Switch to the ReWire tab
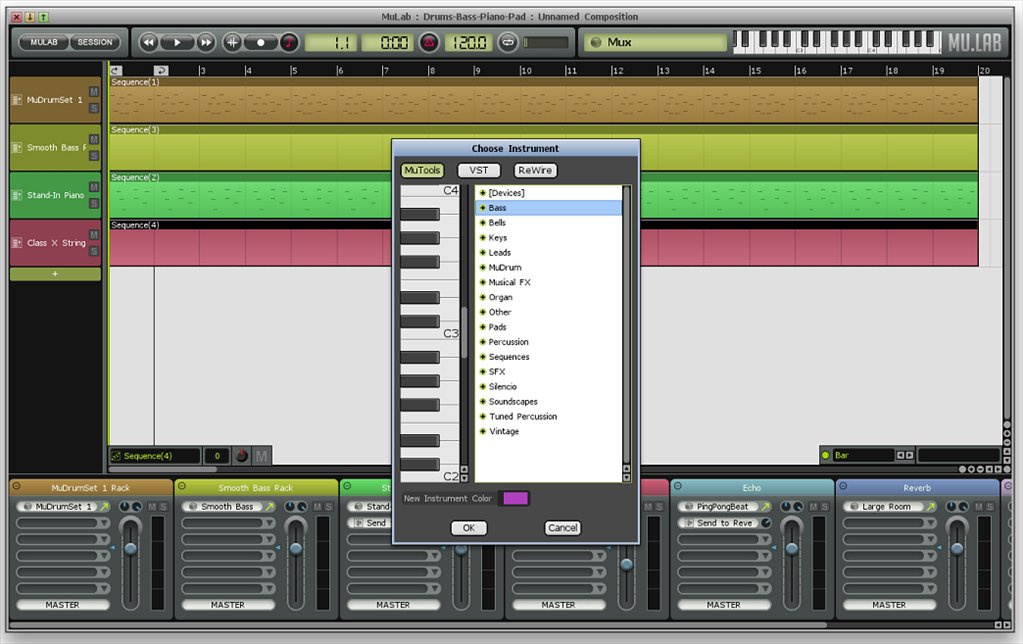The width and height of the screenshot is (1023, 644). (535, 170)
